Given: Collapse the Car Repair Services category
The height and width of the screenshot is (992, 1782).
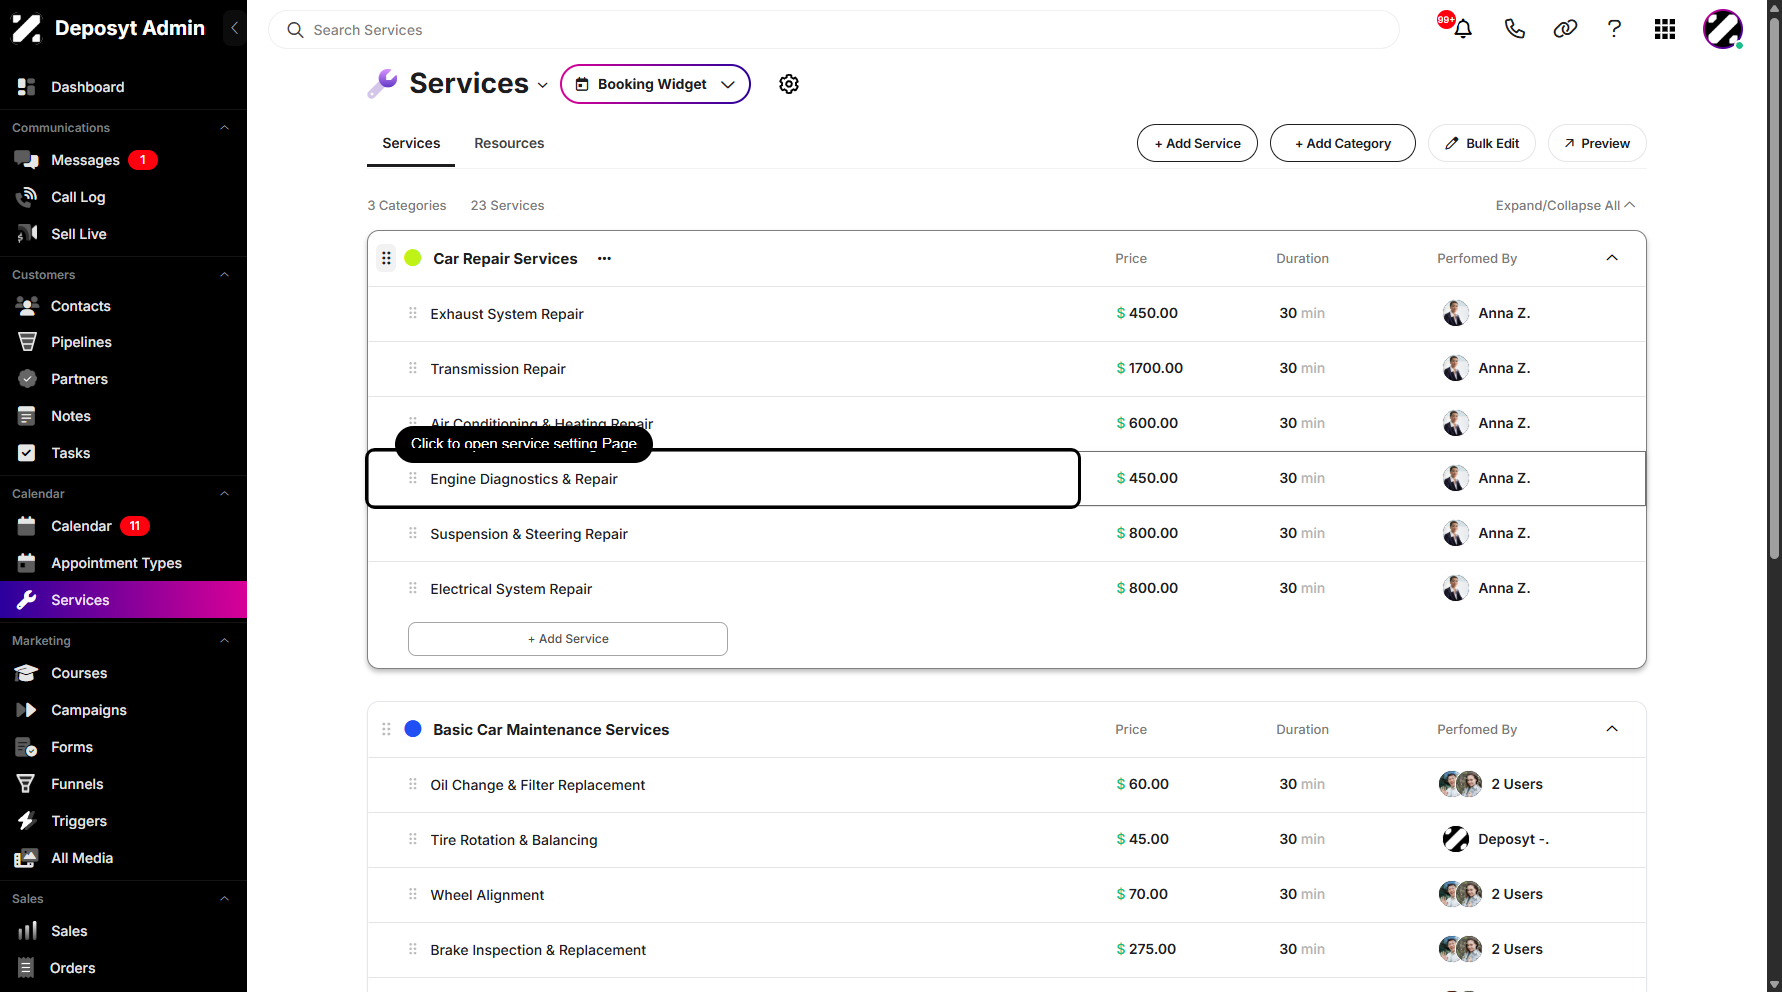Looking at the screenshot, I should (1612, 258).
